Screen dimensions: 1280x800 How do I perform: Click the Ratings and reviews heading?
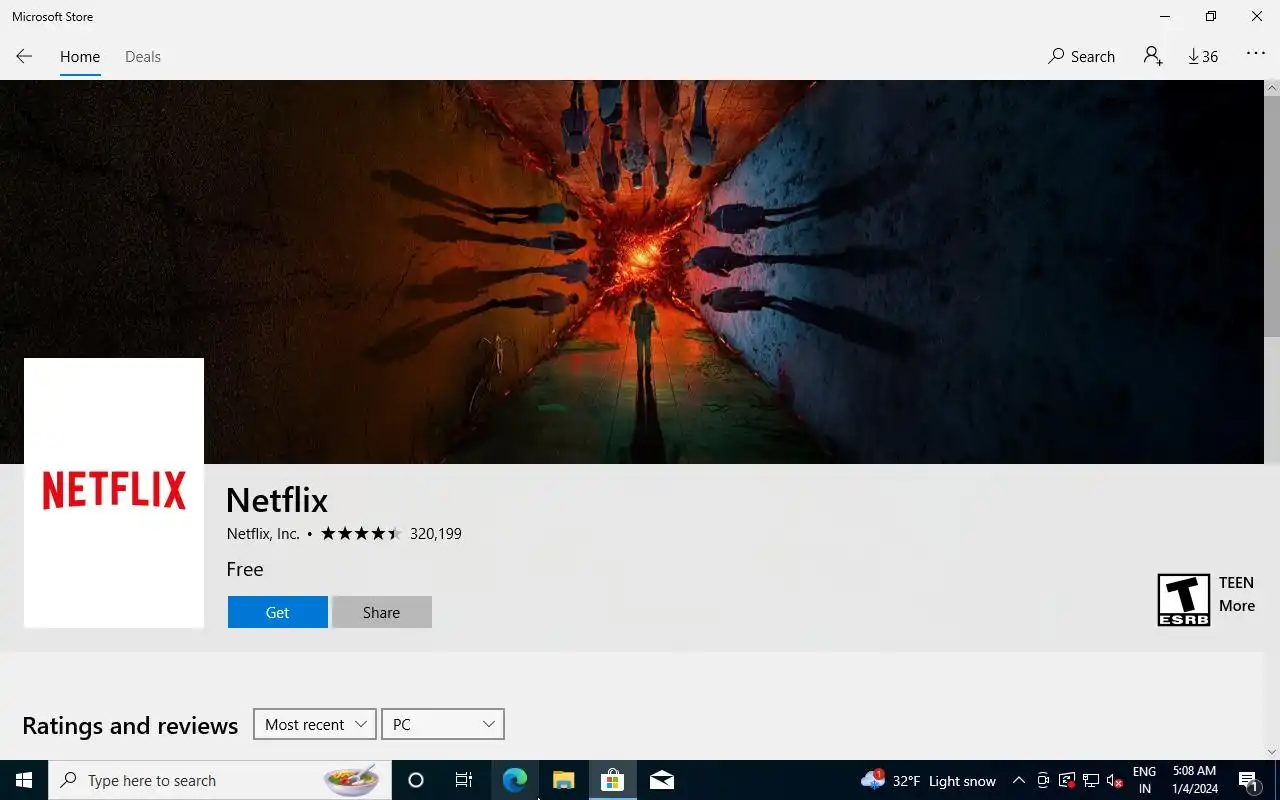pos(130,725)
